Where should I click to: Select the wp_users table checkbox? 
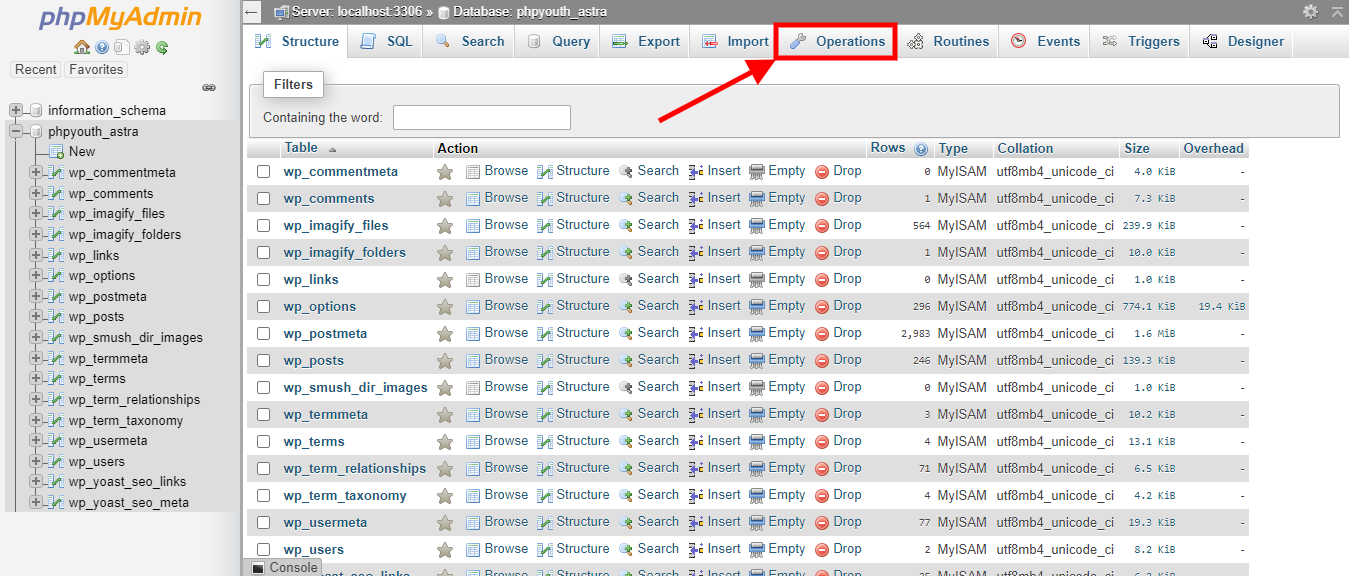point(264,550)
